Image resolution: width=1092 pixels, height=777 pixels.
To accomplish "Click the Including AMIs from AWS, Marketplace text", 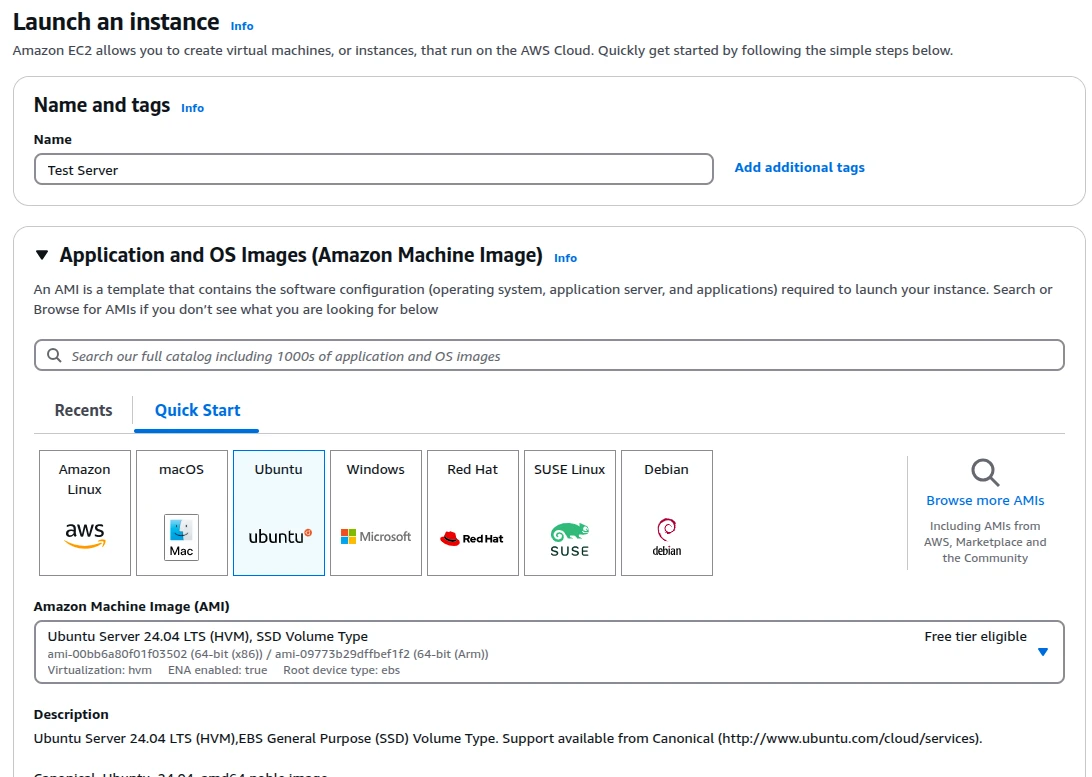I will 985,542.
